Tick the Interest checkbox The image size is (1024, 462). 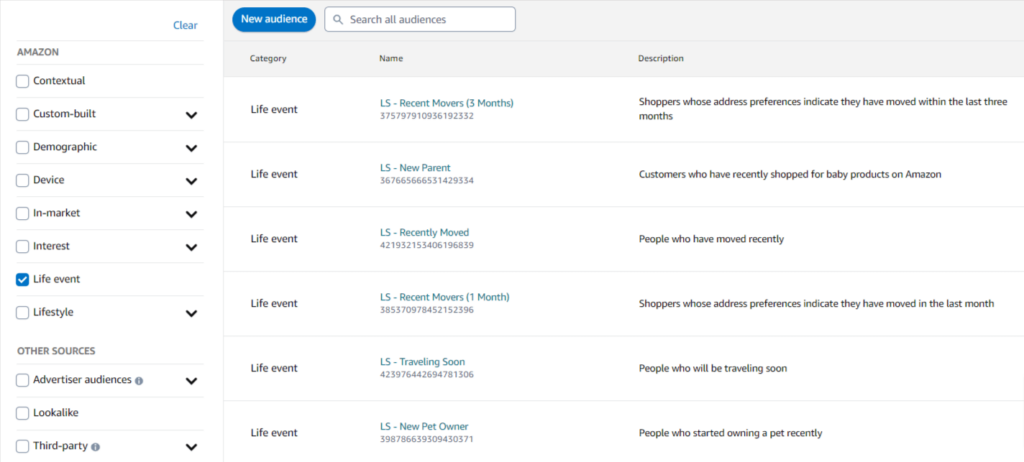[x=23, y=246]
